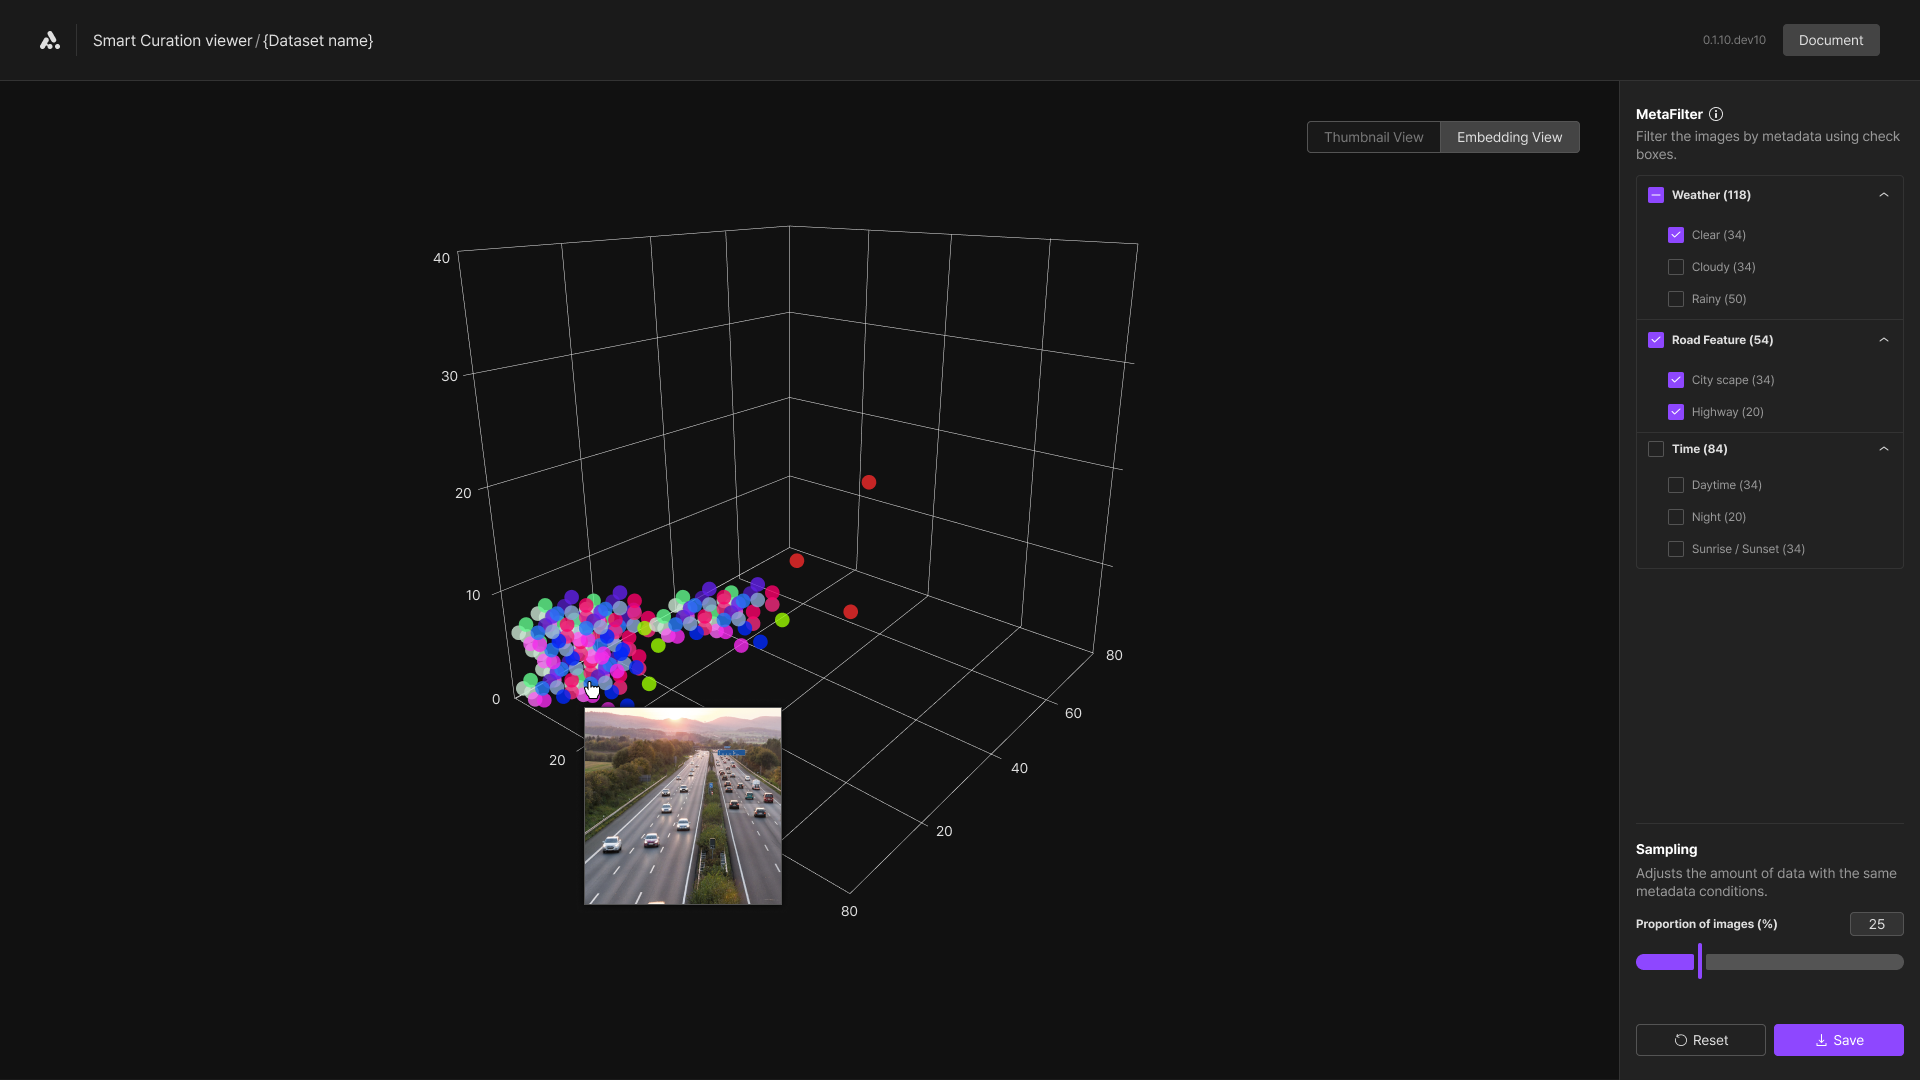Open the Document button
Screen dimensions: 1920x1080
coord(1830,40)
